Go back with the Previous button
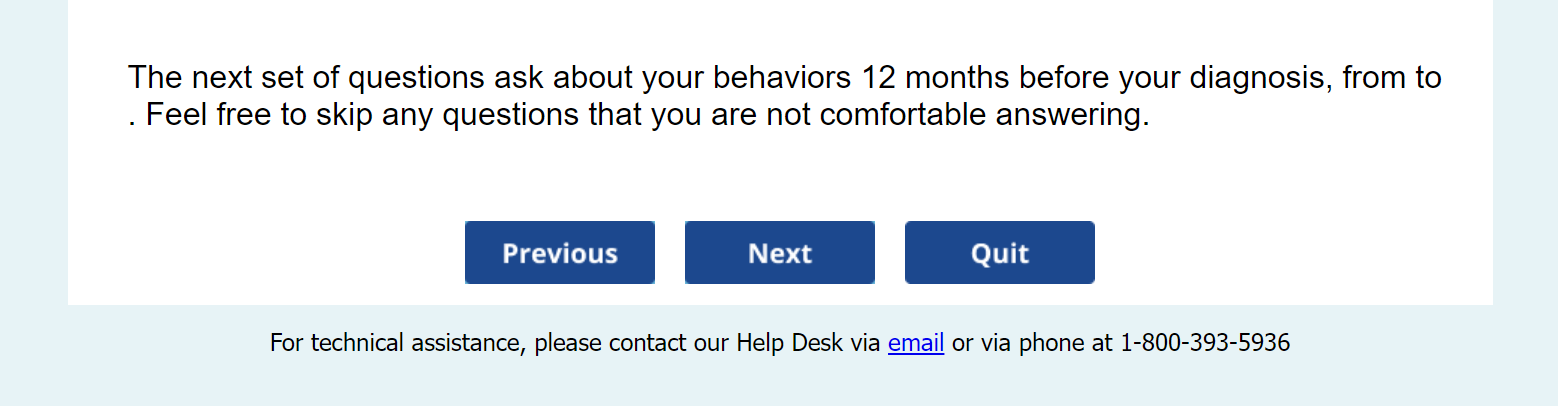 pyautogui.click(x=559, y=253)
